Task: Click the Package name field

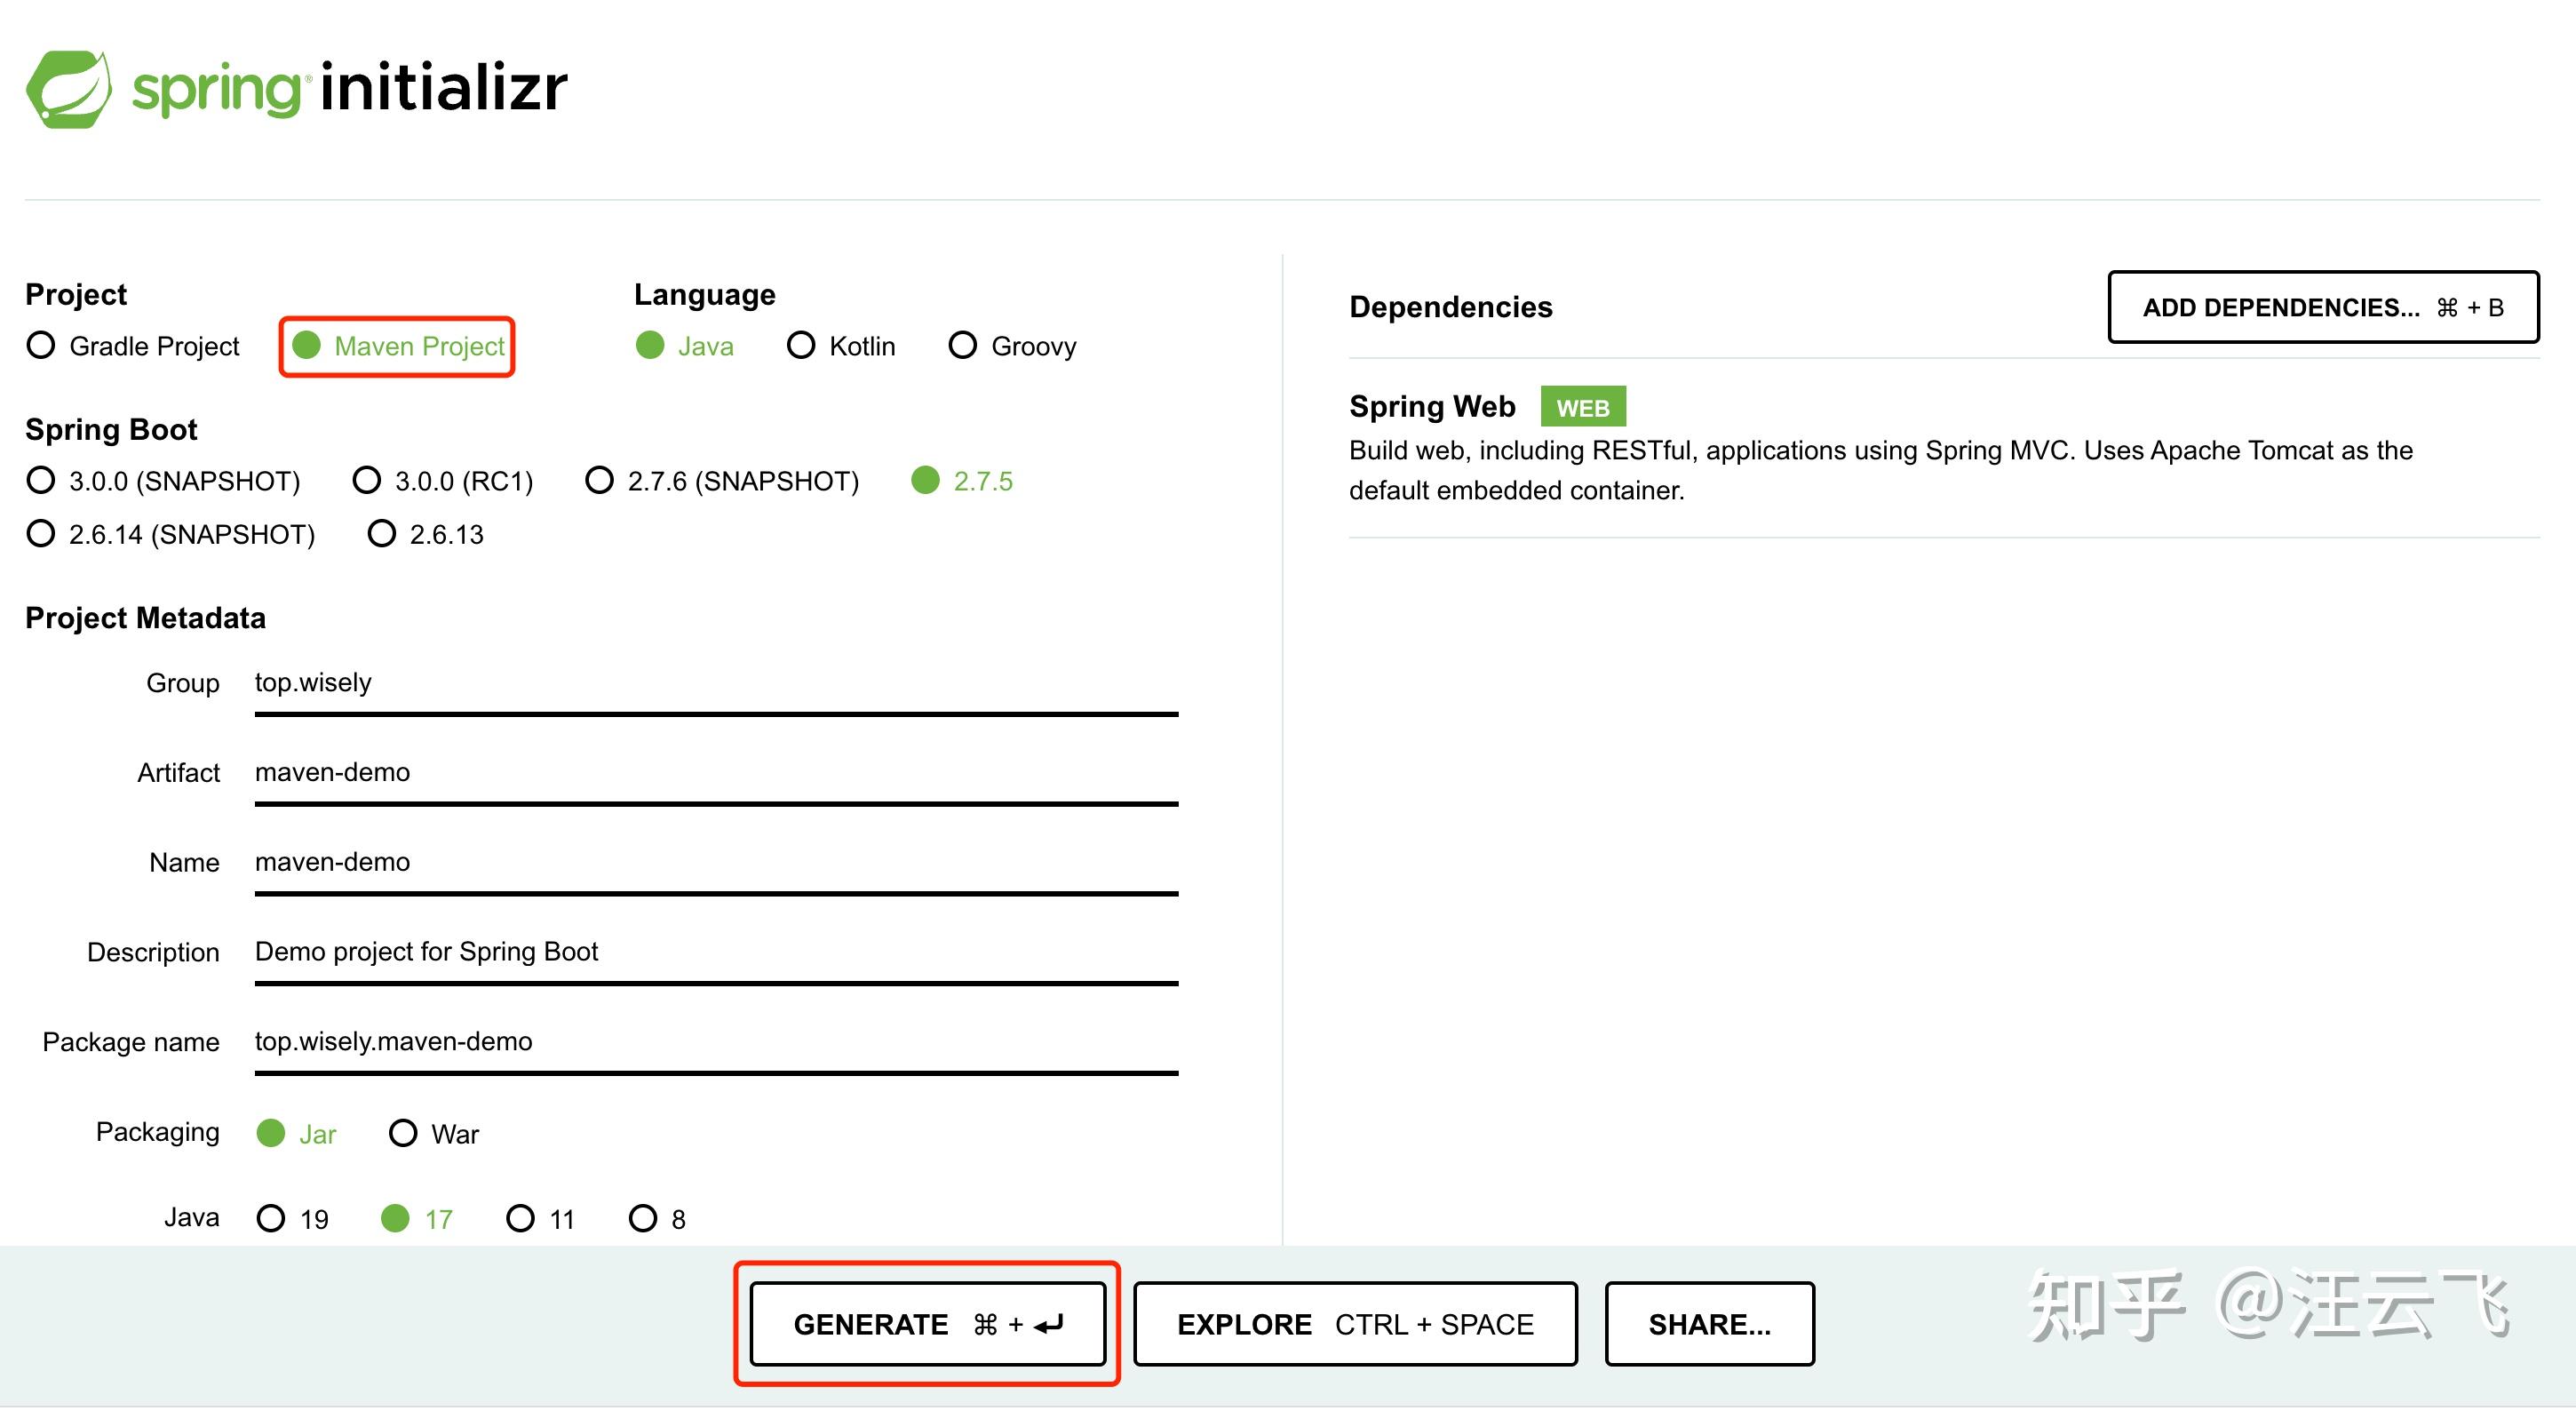Action: (x=715, y=1042)
